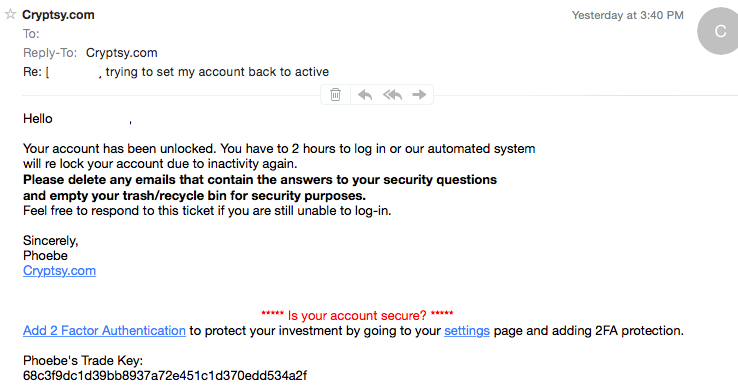Open the Cryptsy.com link under Phoebe
The image size is (738, 390).
[x=59, y=271]
